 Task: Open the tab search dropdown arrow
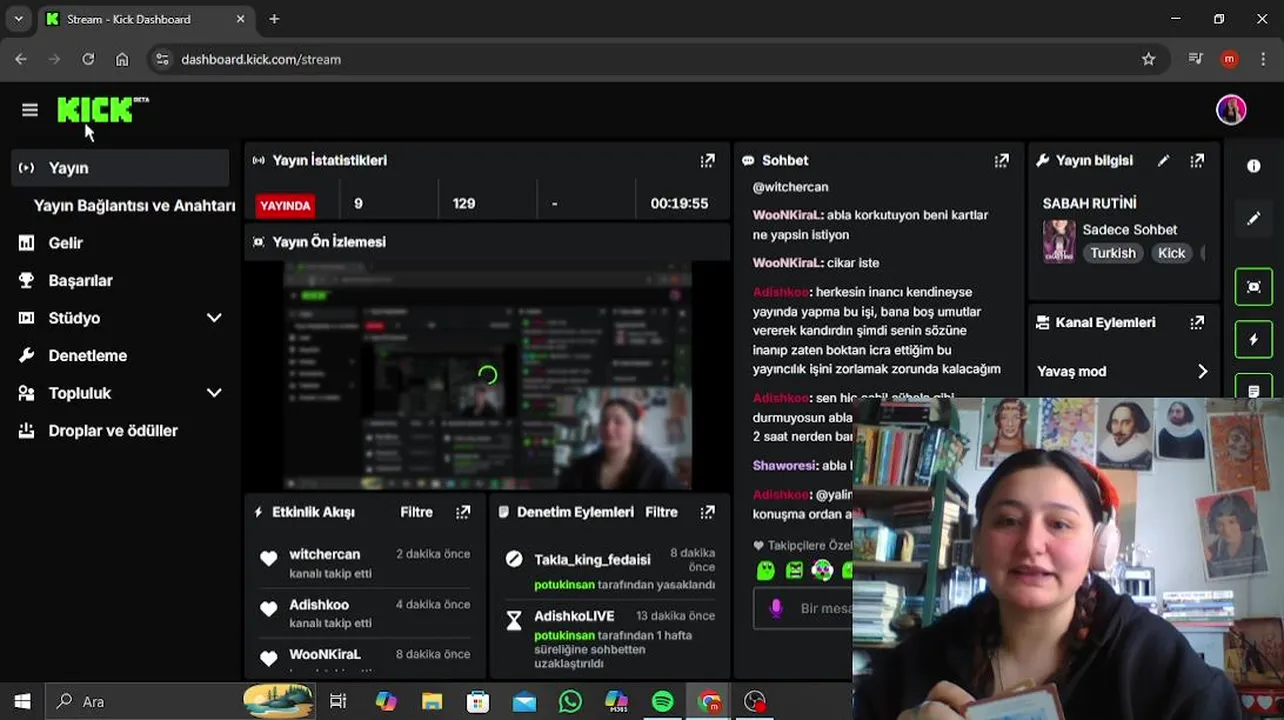(x=18, y=19)
